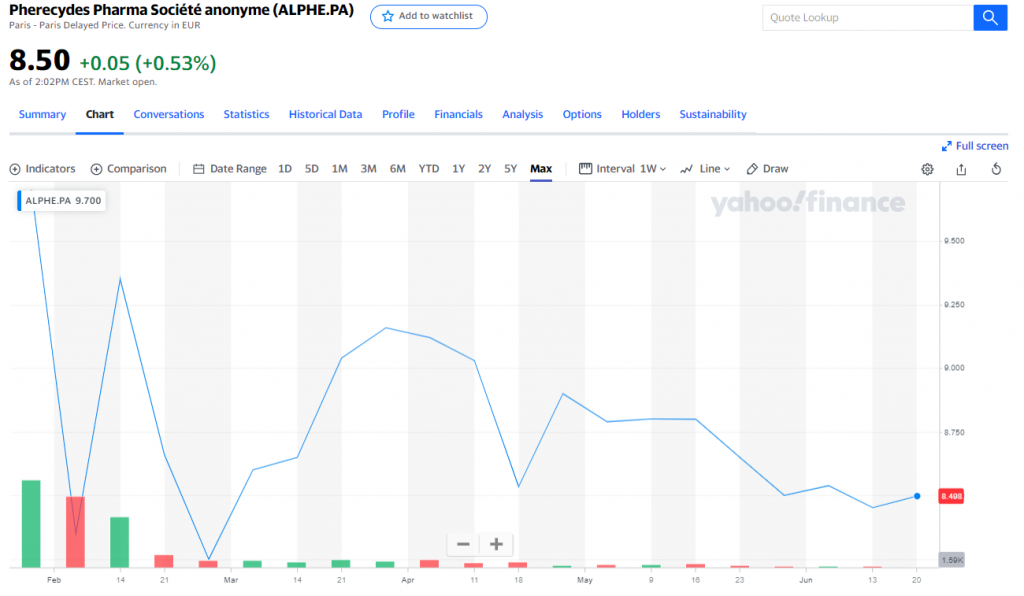Zoom out with the minus button

pyautogui.click(x=463, y=544)
